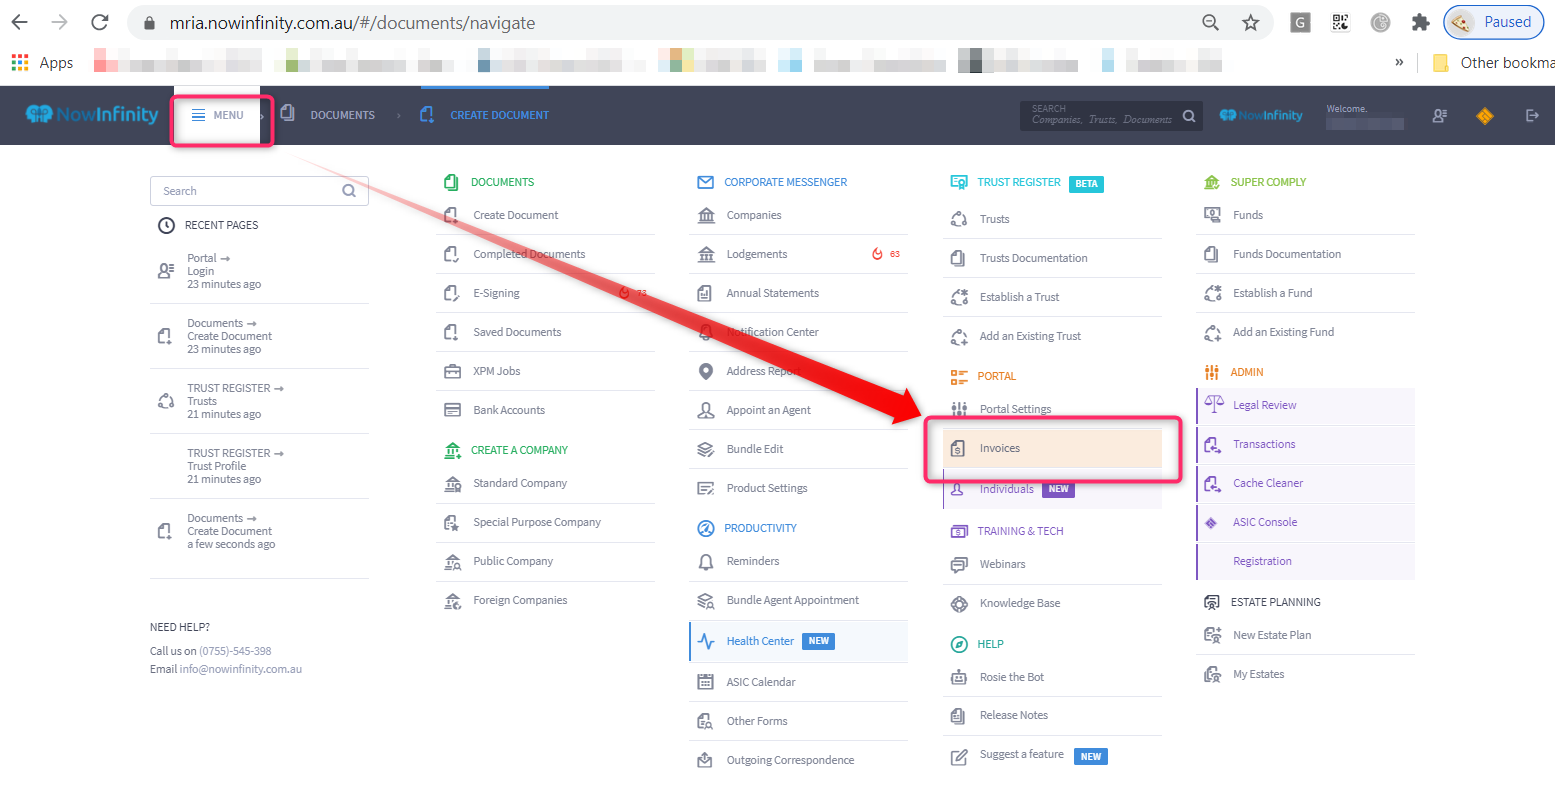Open Special Purpose Company link

[537, 522]
